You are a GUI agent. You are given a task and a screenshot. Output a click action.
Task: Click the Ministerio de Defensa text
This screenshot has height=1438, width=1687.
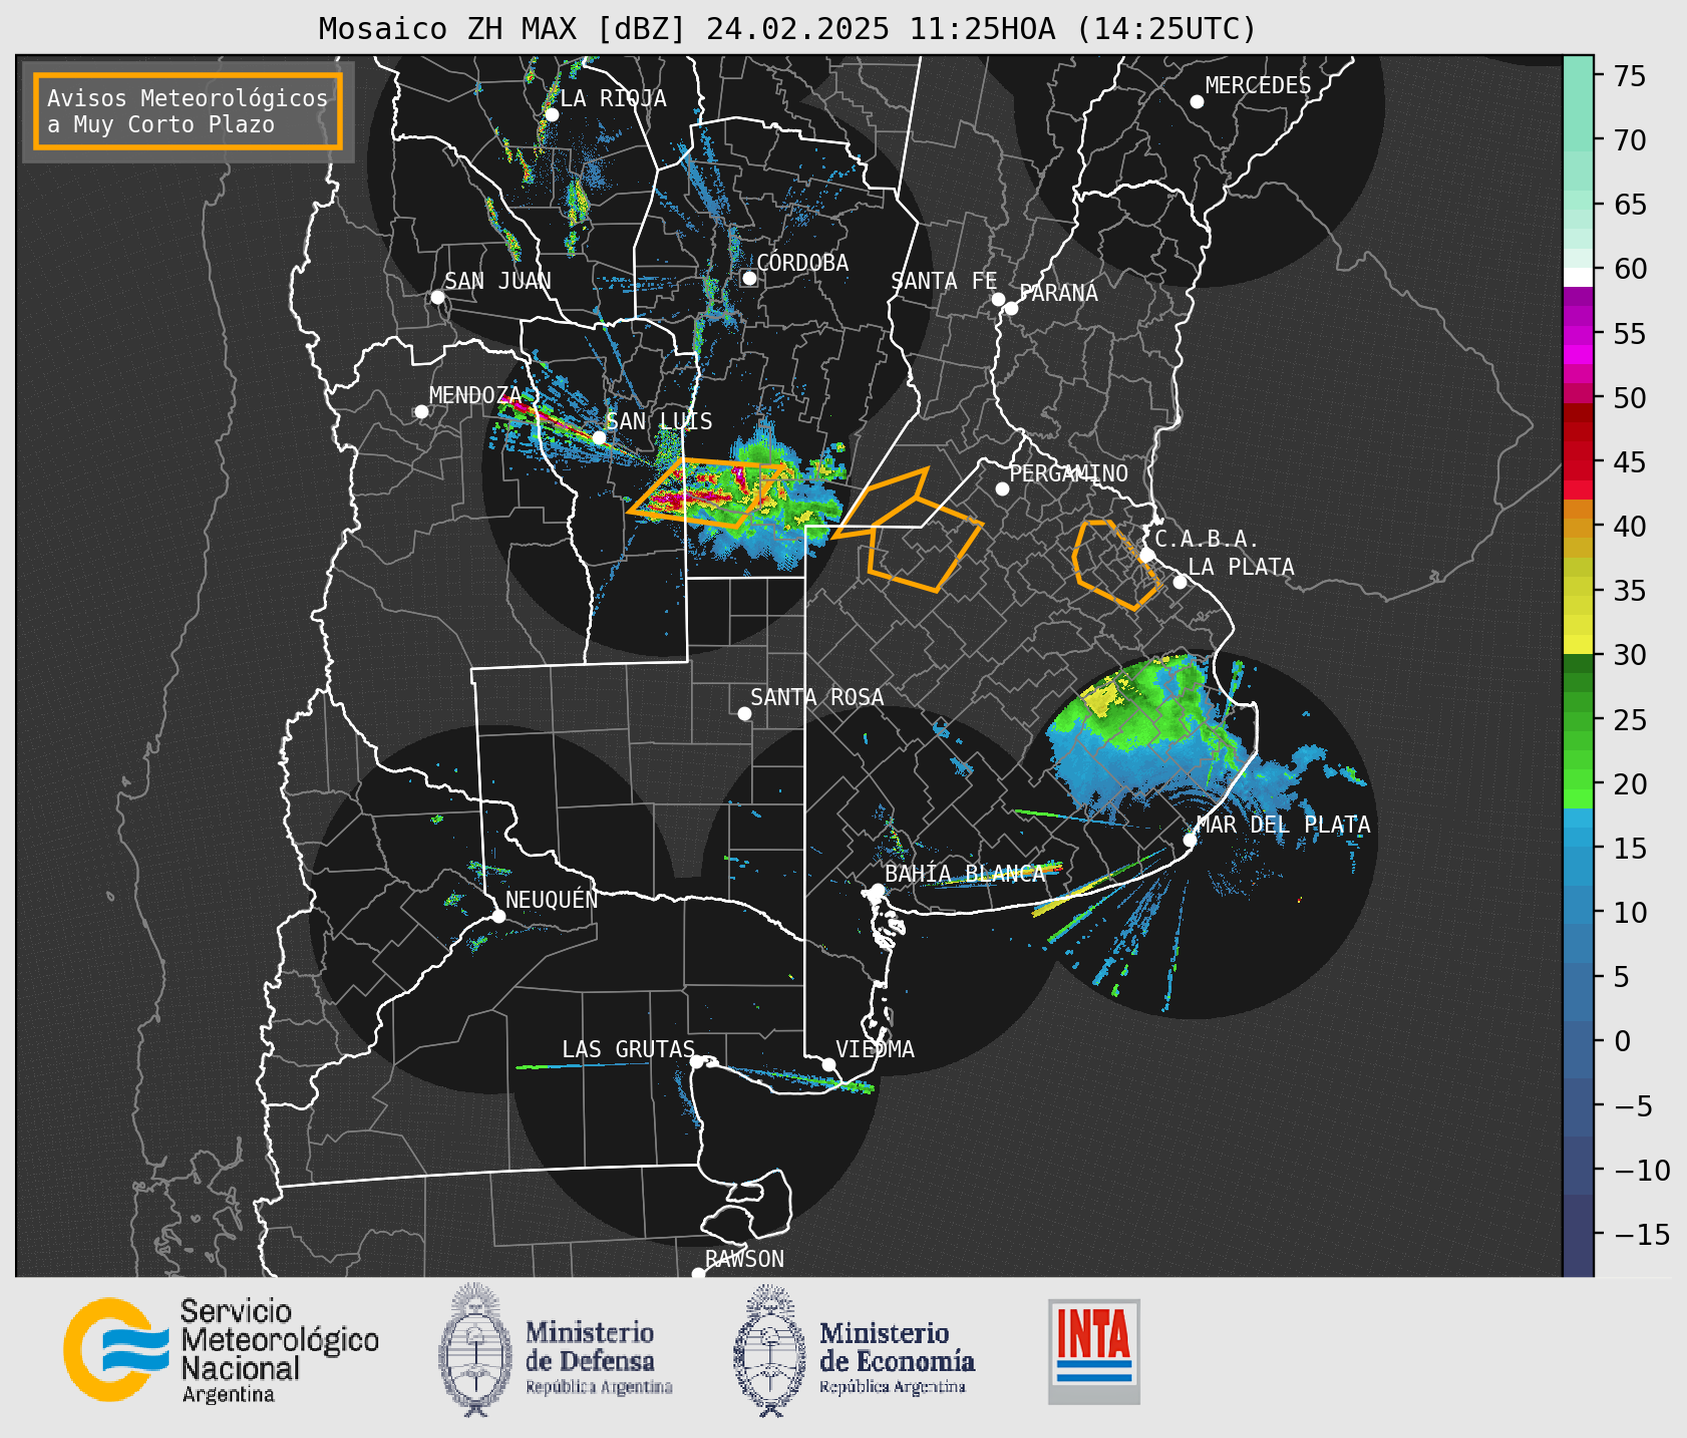(598, 1358)
